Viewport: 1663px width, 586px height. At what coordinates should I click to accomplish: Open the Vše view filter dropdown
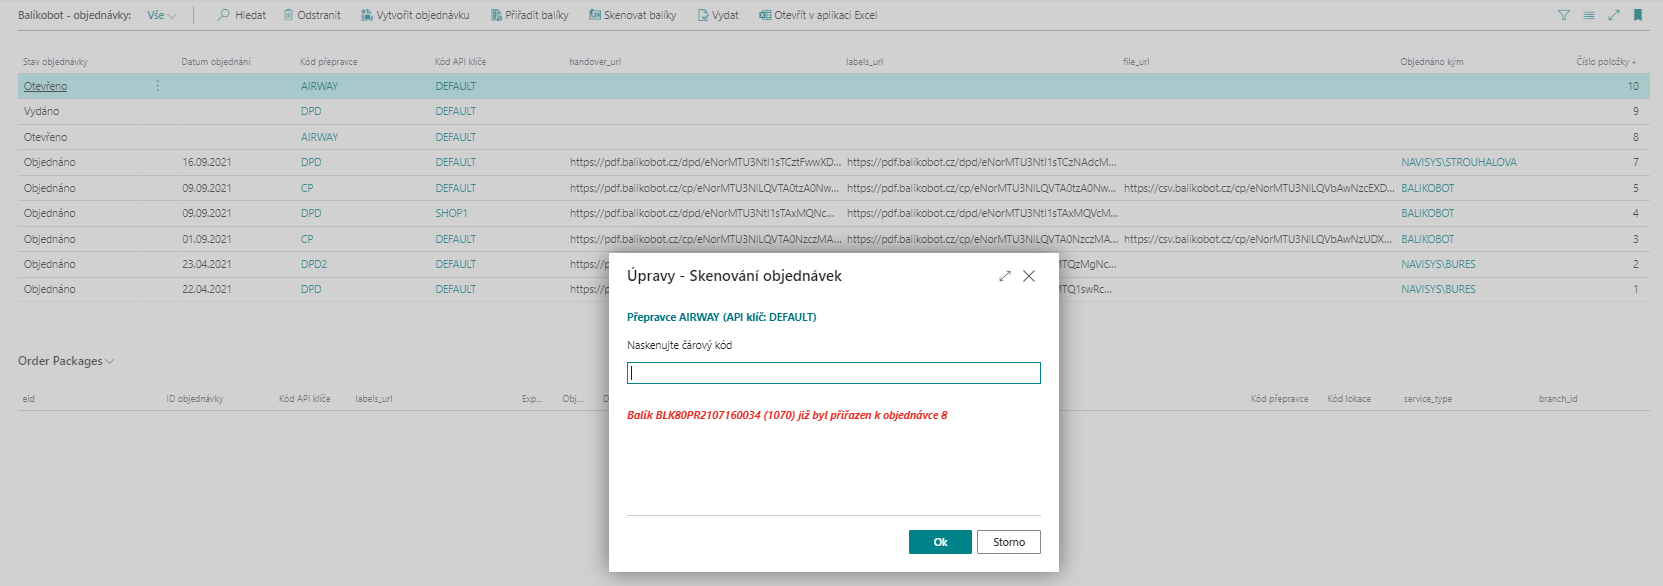[x=161, y=15]
